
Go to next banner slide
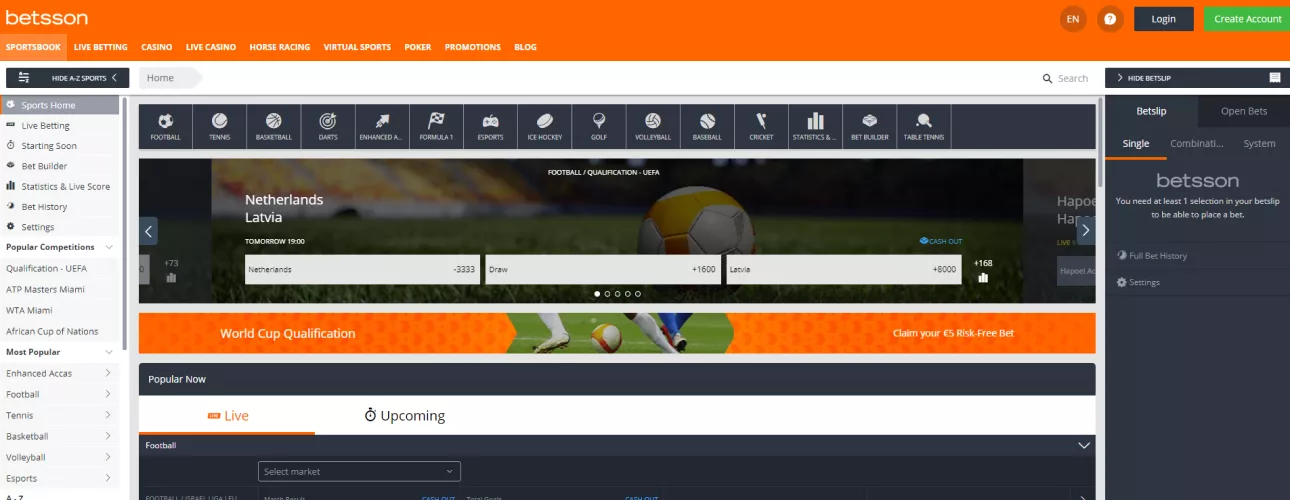point(1086,231)
